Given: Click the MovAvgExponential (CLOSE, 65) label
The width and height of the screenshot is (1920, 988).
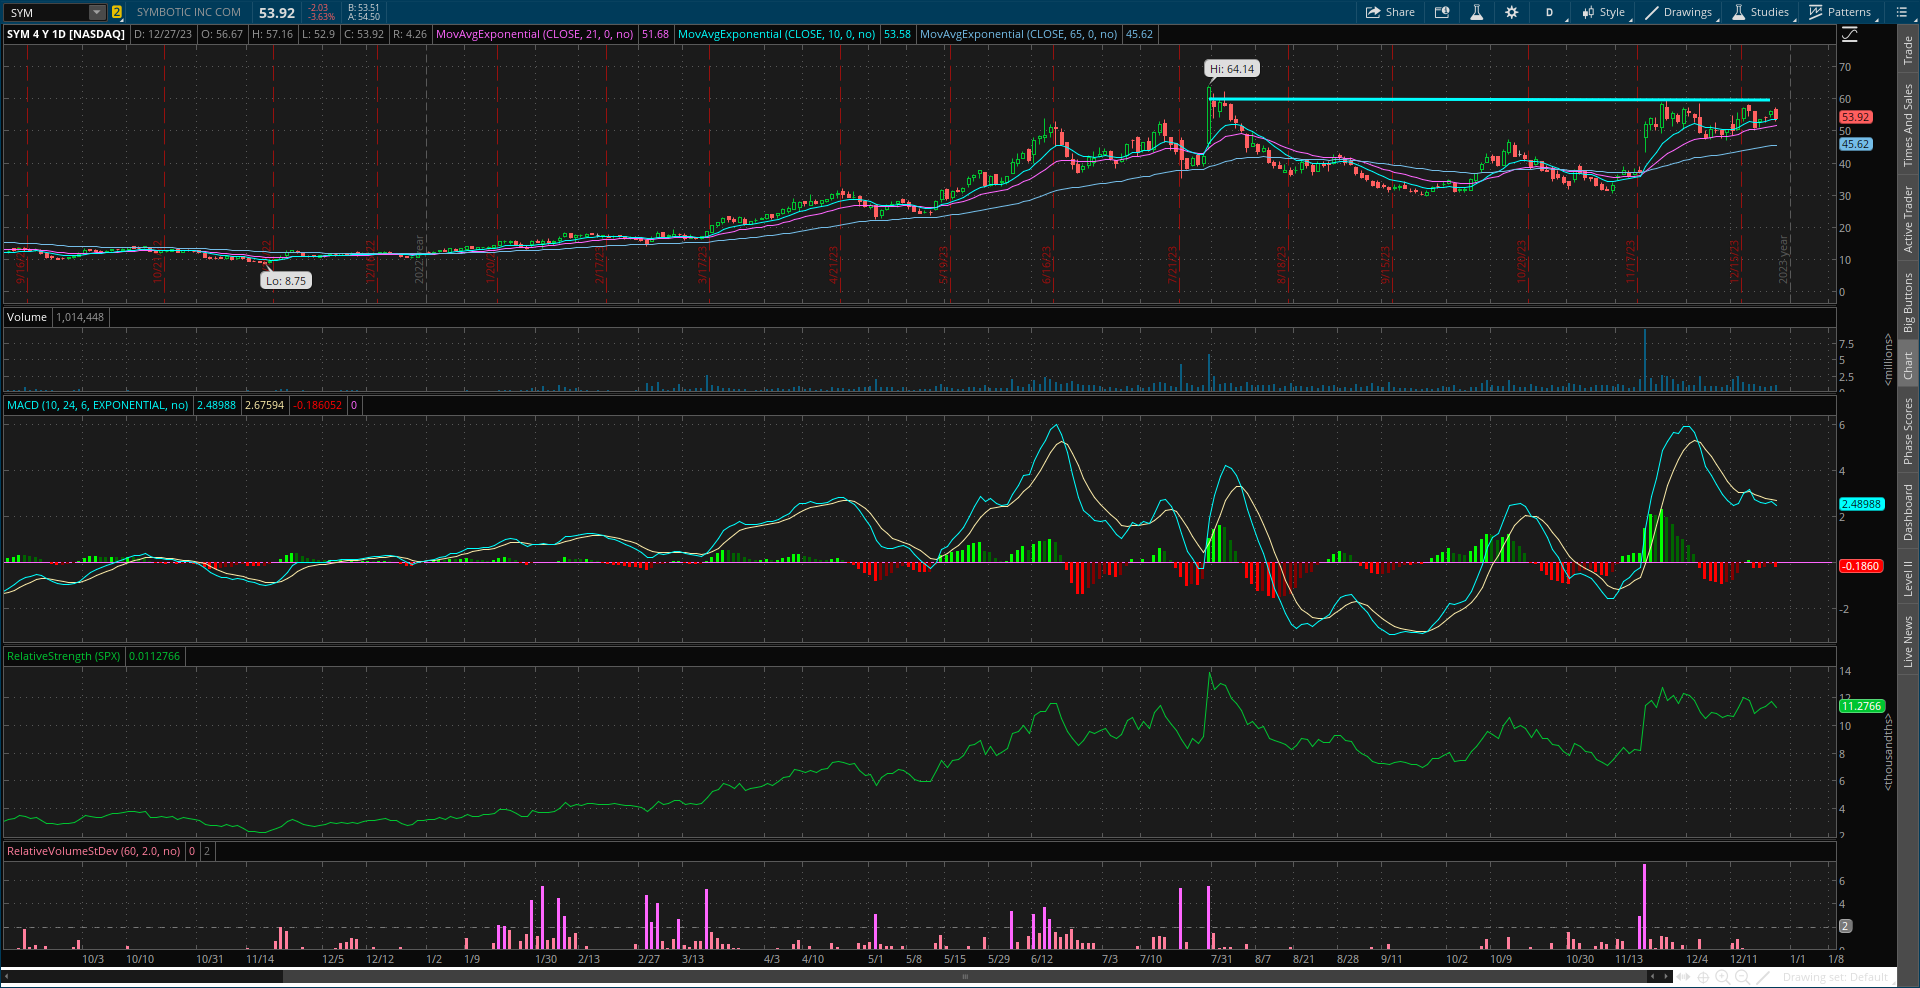Looking at the screenshot, I should [x=1018, y=34].
